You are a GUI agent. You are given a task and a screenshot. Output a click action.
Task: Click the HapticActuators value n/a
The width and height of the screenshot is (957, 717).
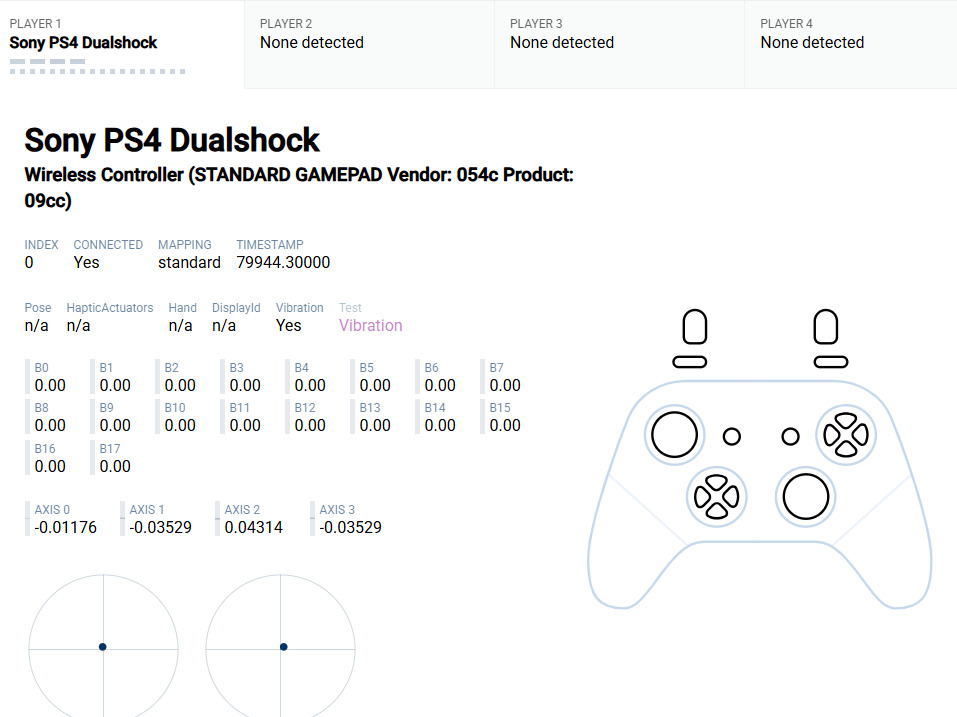click(x=78, y=325)
